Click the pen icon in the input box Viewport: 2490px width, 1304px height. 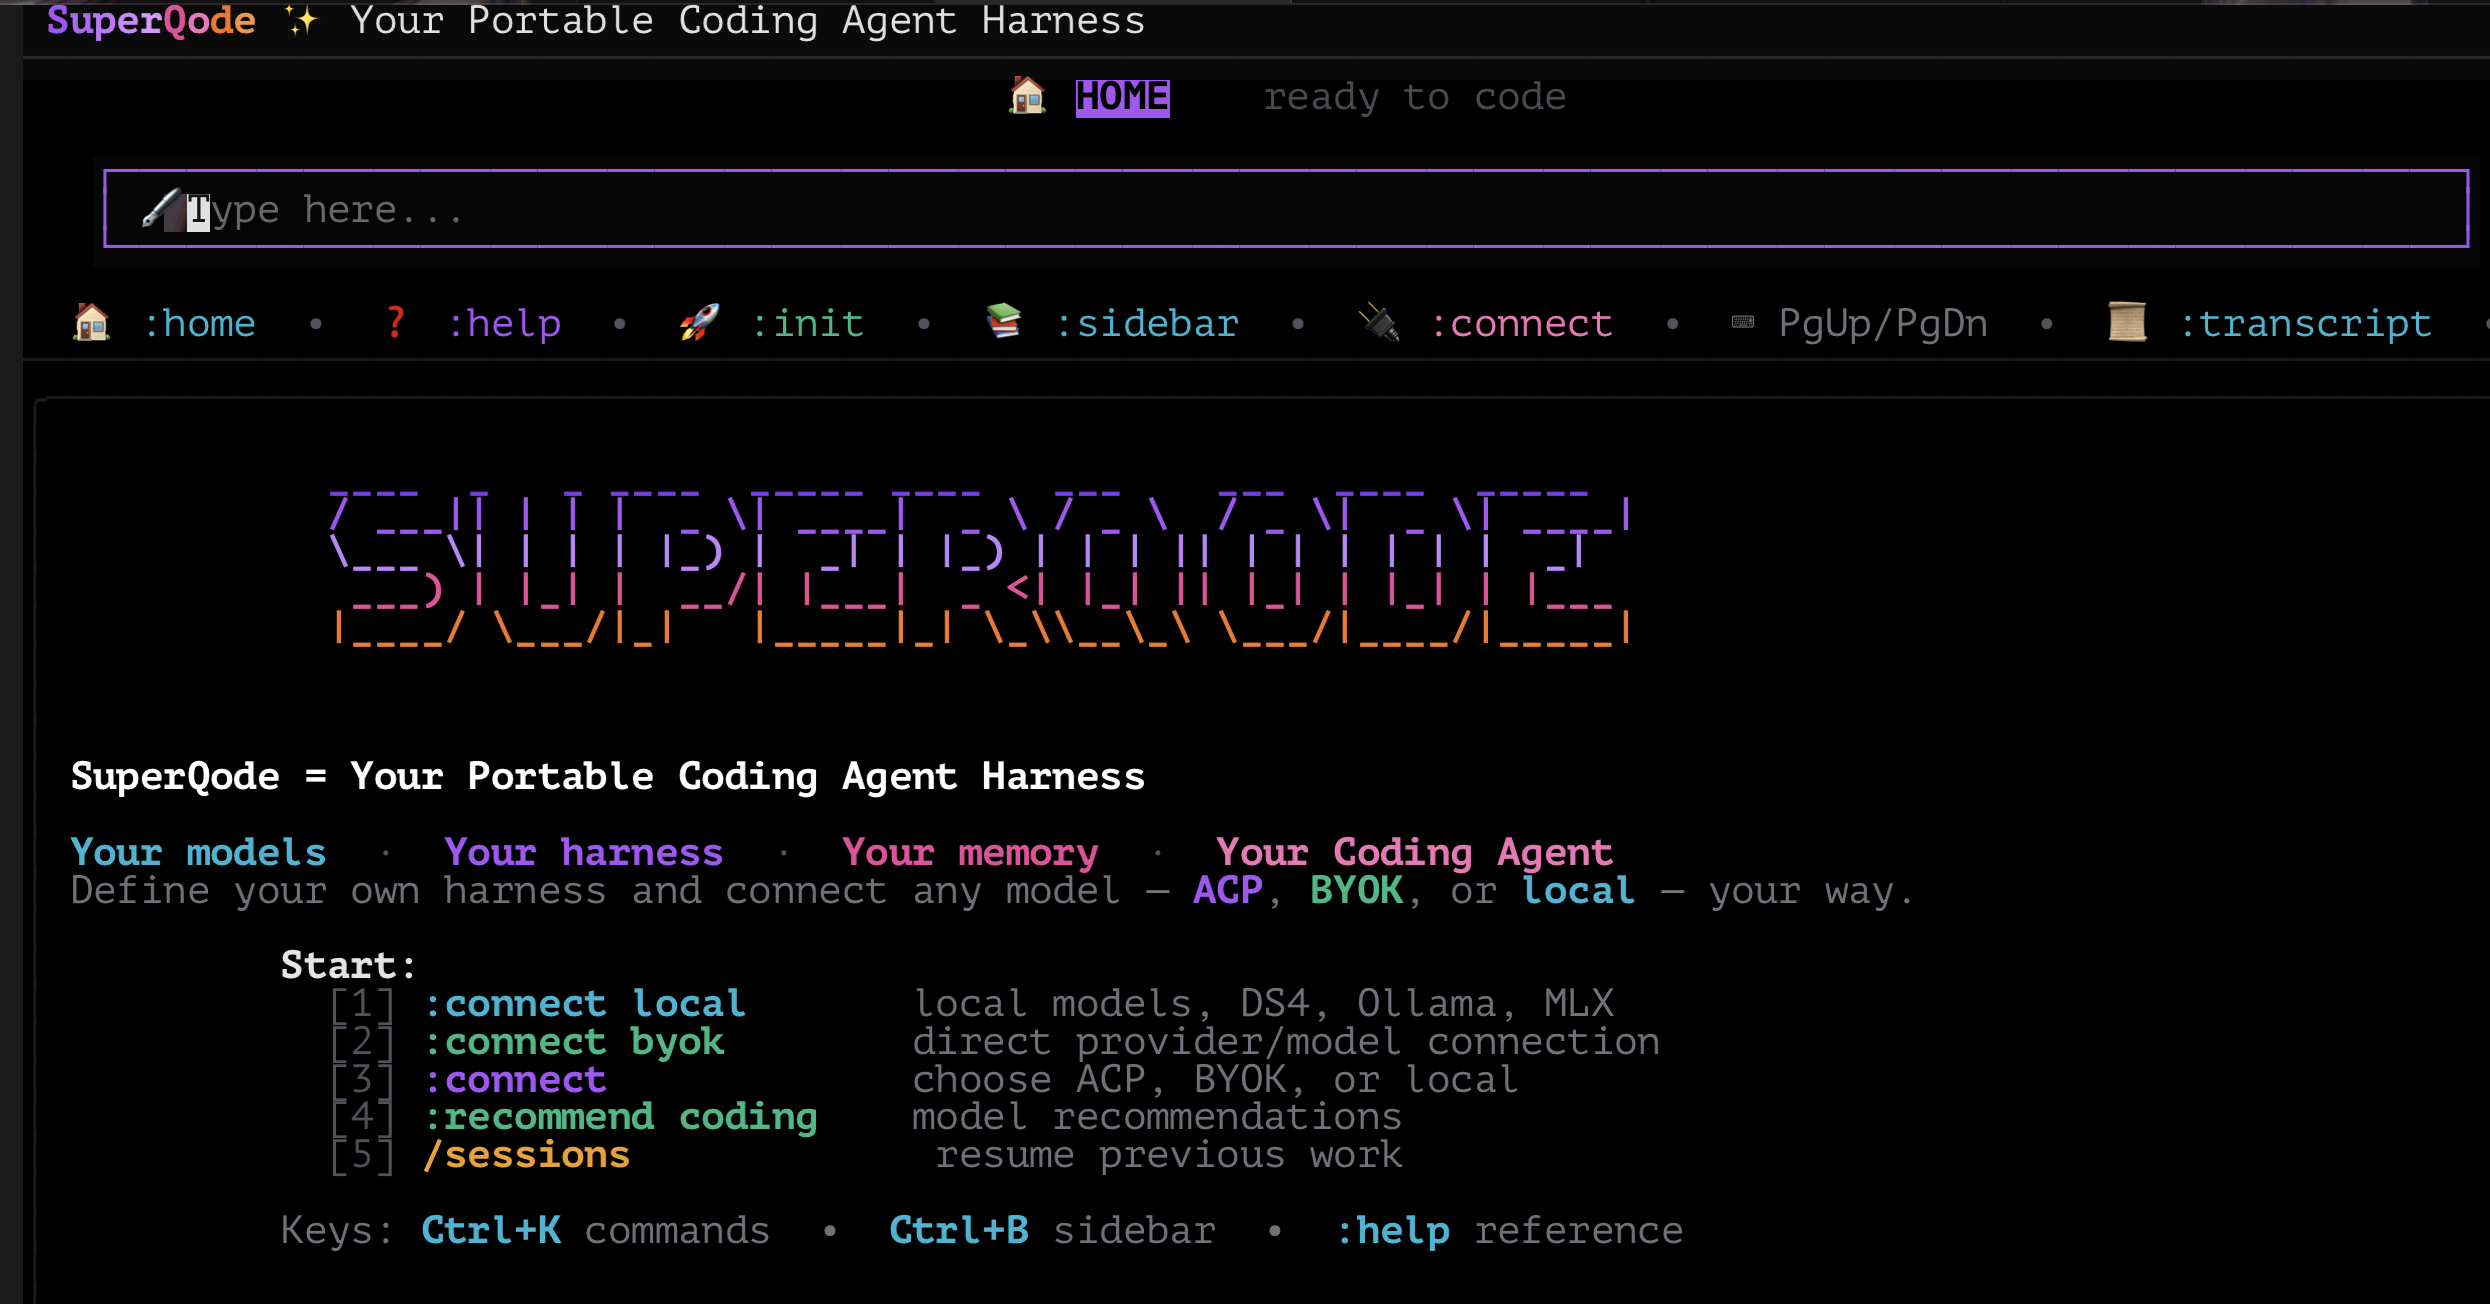point(161,209)
